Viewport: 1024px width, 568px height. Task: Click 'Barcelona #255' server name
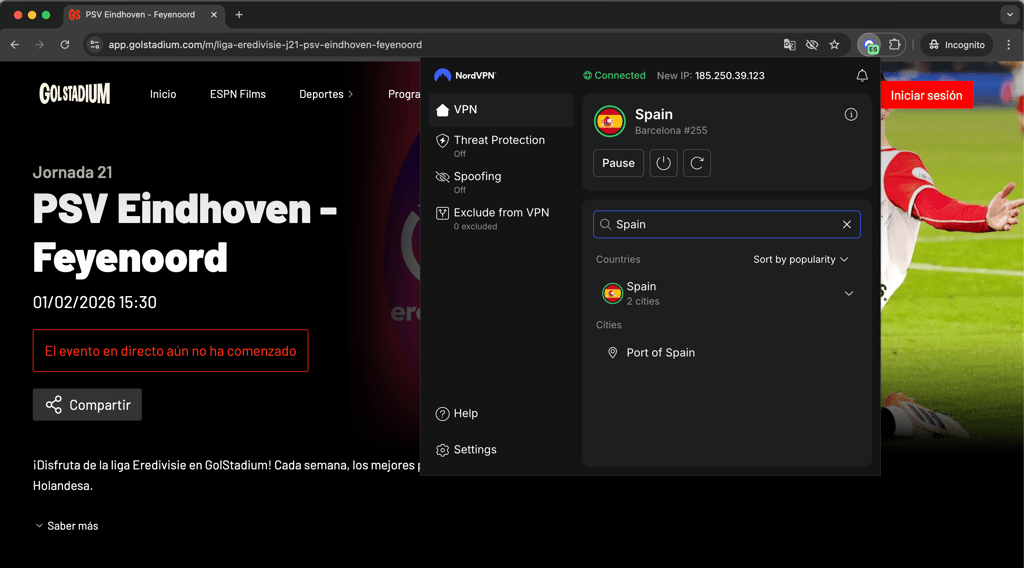click(671, 131)
